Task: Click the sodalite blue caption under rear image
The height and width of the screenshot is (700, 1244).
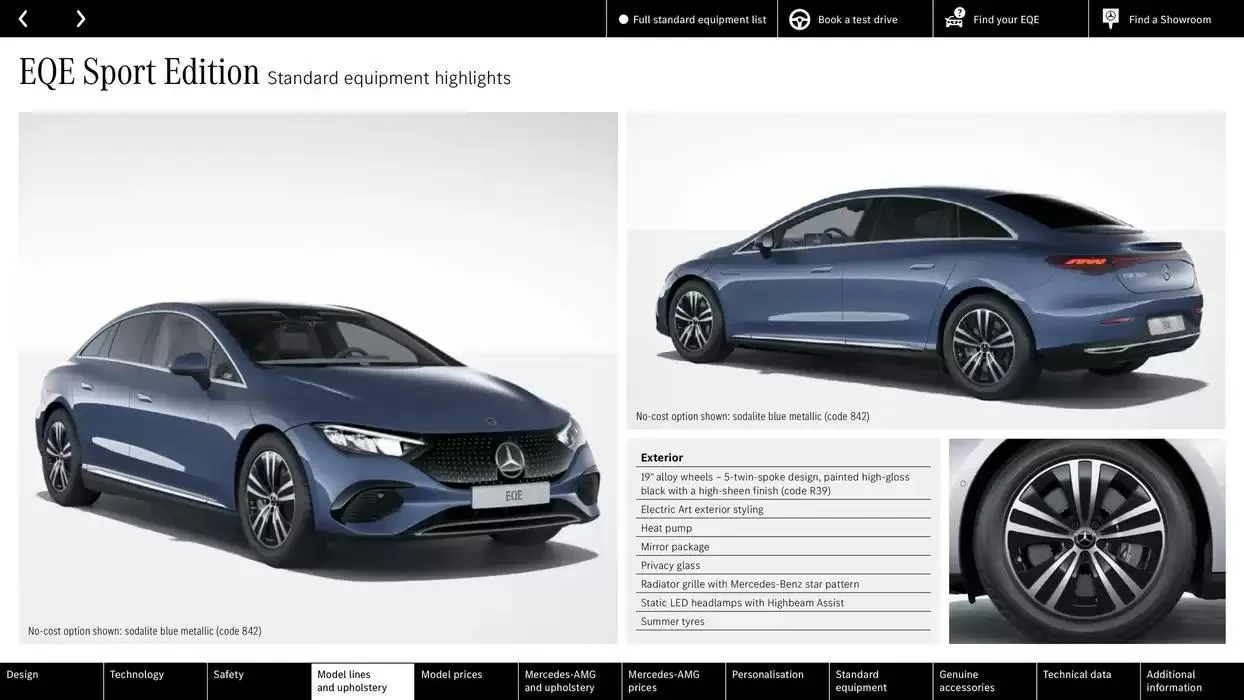Action: tap(753, 416)
